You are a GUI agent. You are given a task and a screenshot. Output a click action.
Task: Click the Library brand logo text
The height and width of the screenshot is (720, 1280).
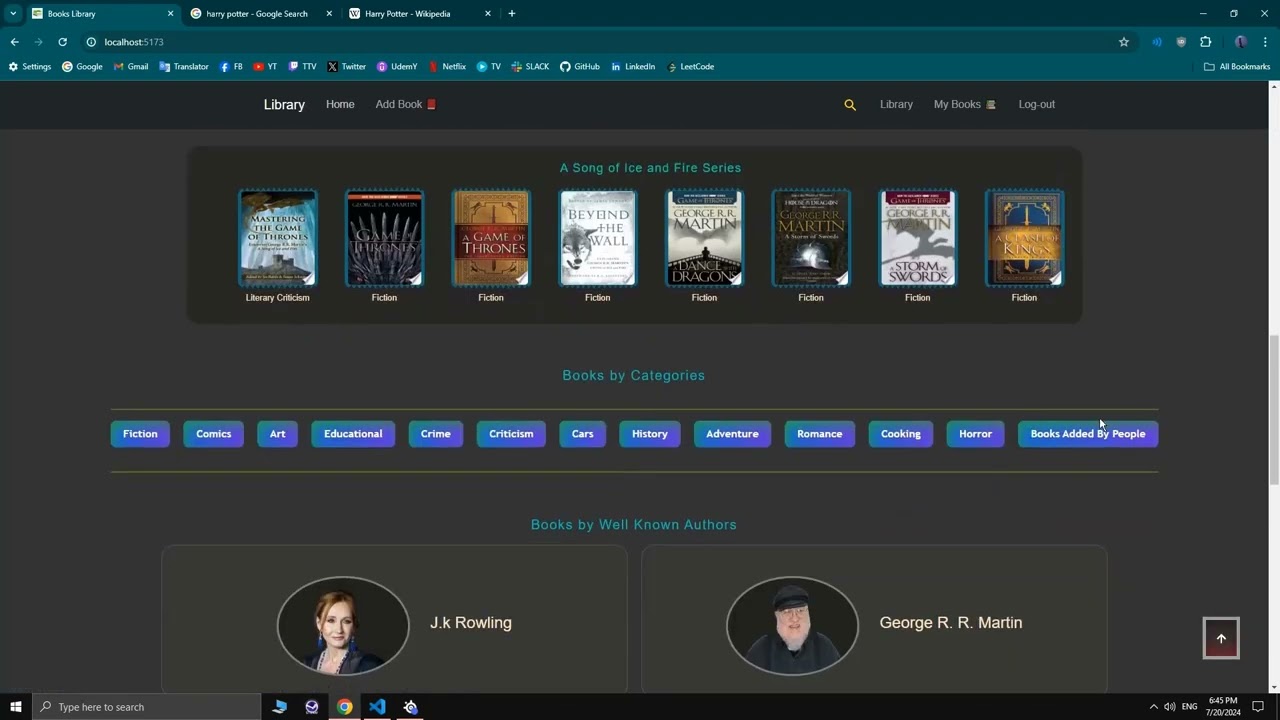[x=284, y=105]
